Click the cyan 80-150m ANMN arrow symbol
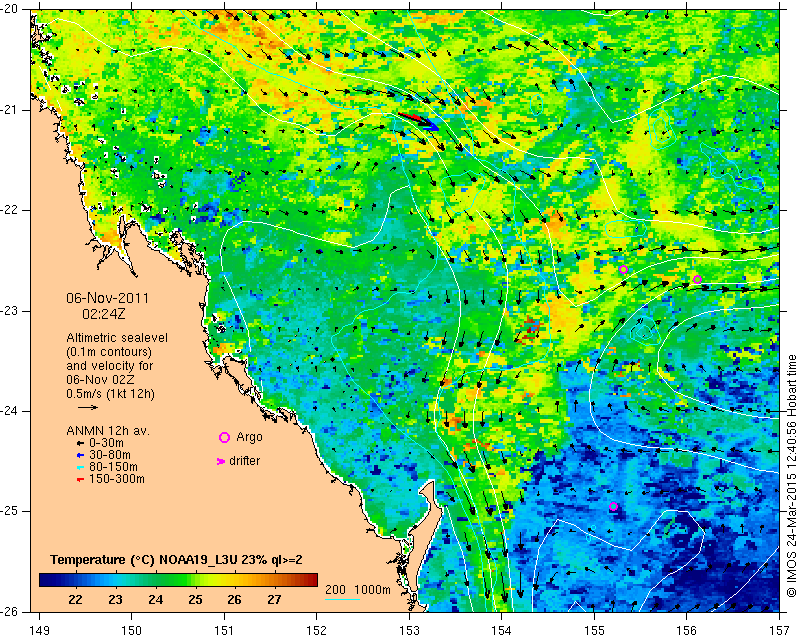 (x=80, y=467)
